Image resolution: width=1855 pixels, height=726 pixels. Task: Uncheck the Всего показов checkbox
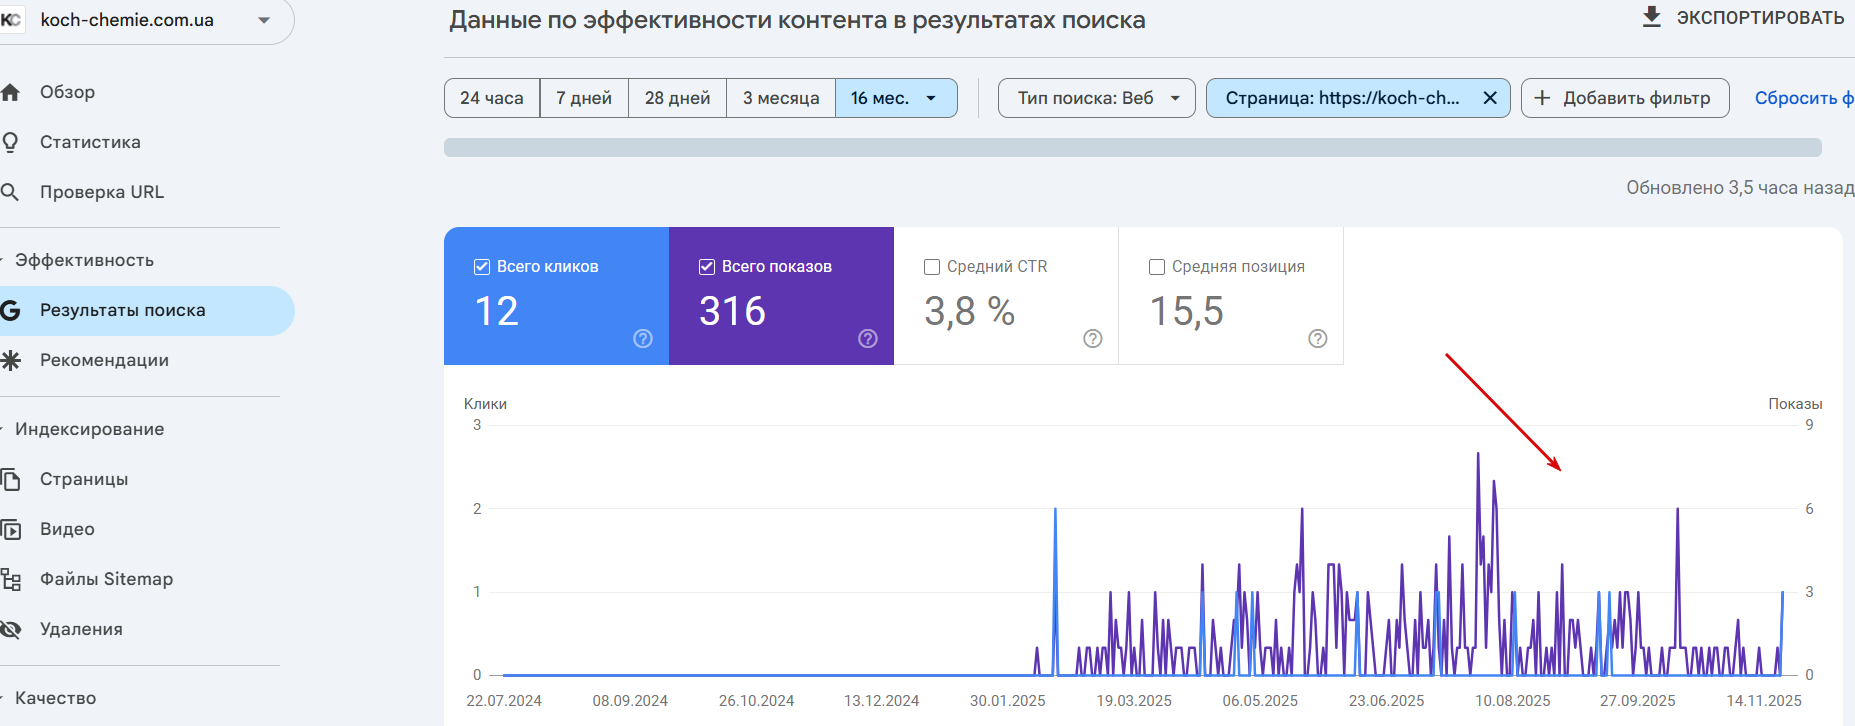click(x=706, y=267)
